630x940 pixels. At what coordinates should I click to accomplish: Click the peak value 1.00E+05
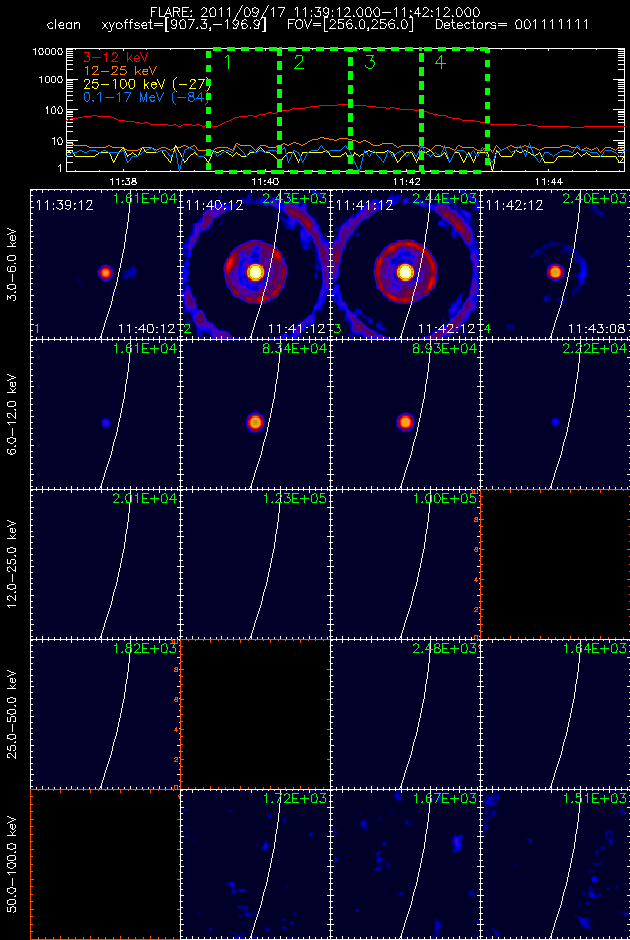point(445,499)
